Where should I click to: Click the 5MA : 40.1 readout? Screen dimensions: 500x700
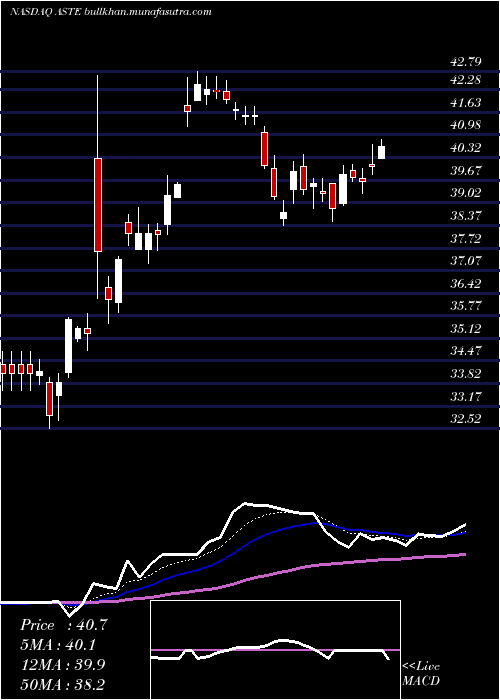point(58,645)
